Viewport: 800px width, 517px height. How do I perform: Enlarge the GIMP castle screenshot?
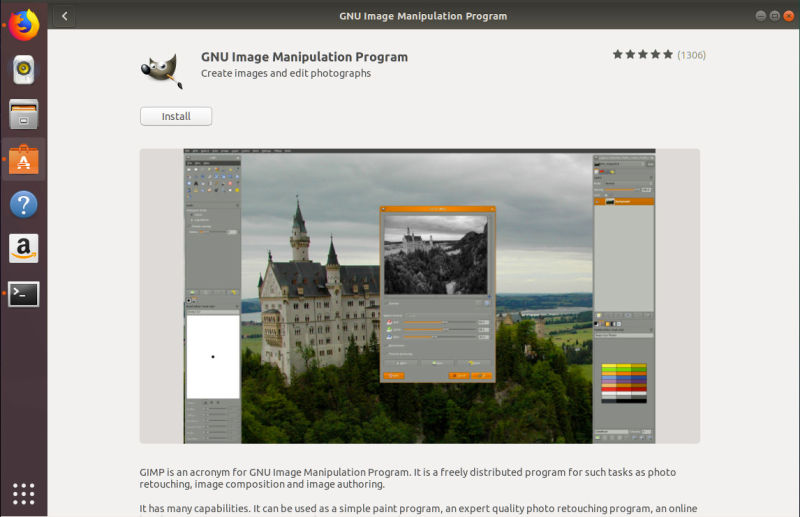[419, 296]
